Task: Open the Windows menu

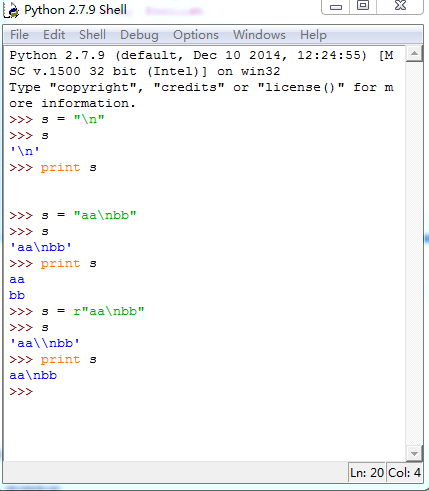Action: [x=259, y=35]
